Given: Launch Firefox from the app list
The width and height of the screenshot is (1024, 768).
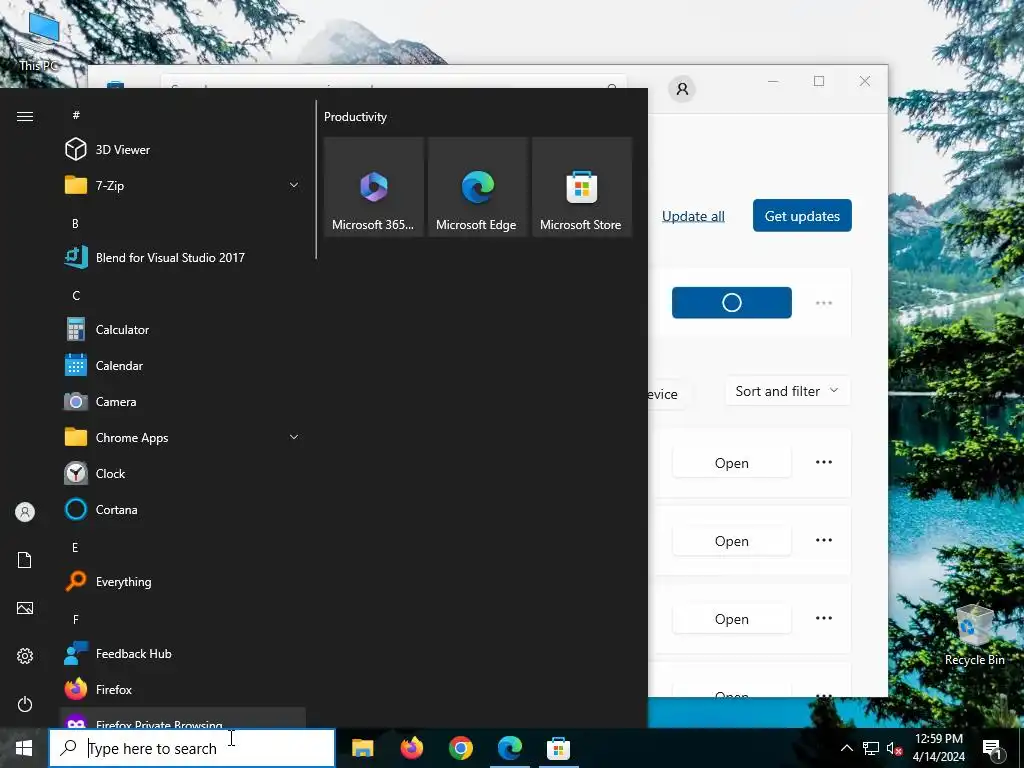Looking at the screenshot, I should coord(183,690).
